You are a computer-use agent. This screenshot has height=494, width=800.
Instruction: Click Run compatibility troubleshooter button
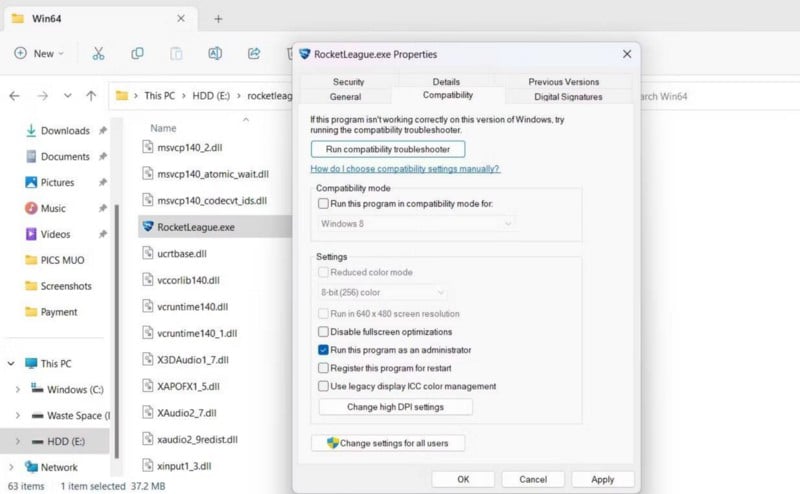coord(388,149)
